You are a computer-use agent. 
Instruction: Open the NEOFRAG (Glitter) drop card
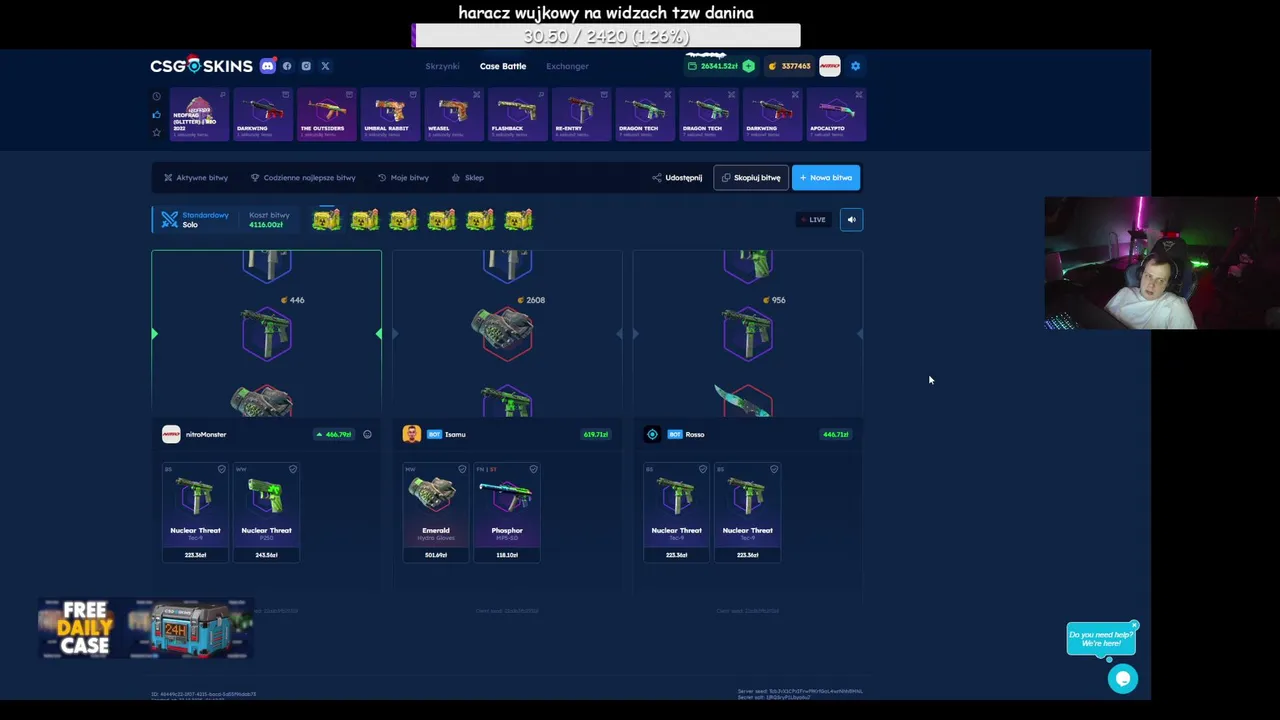point(198,115)
